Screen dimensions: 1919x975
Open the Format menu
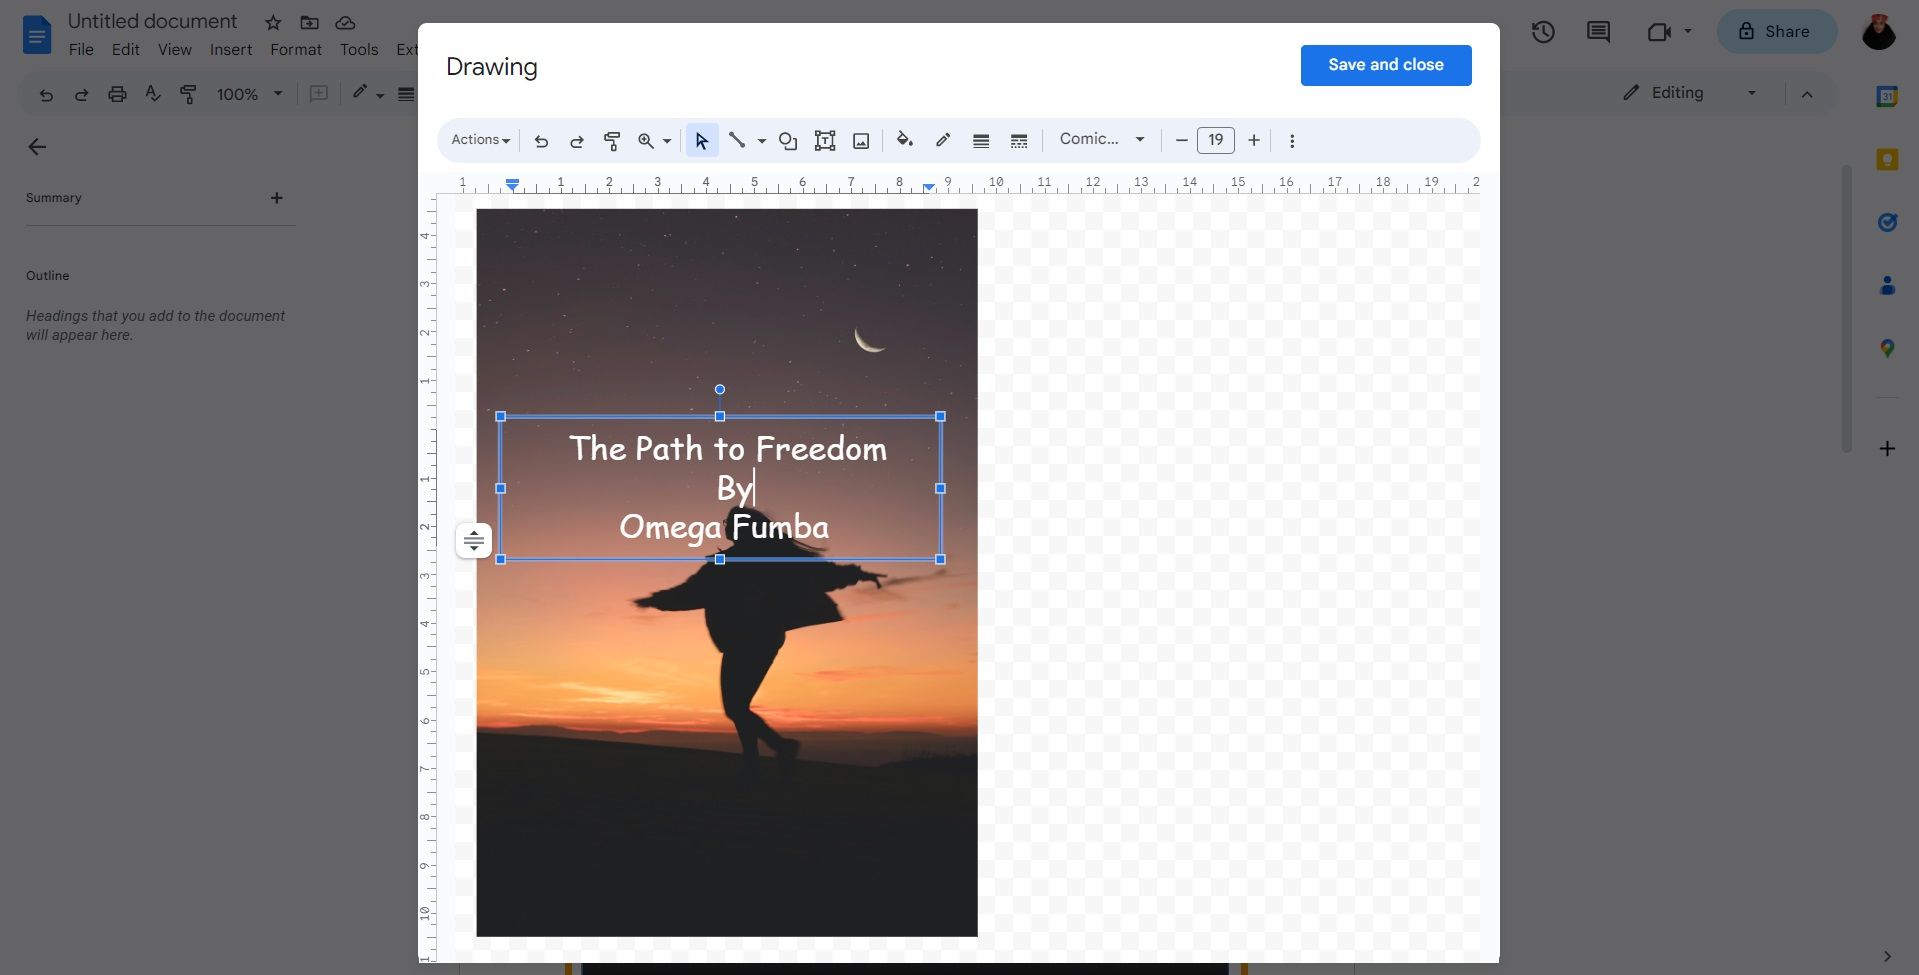[x=295, y=49]
